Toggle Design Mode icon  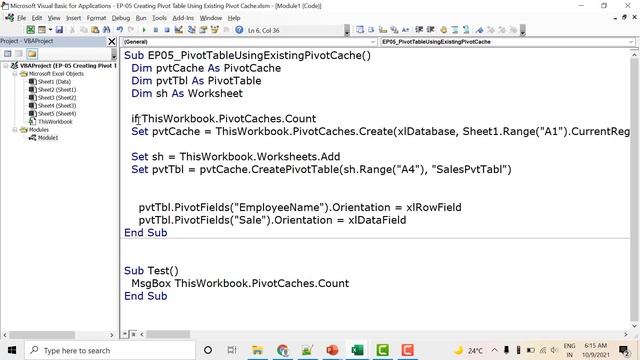click(178, 30)
